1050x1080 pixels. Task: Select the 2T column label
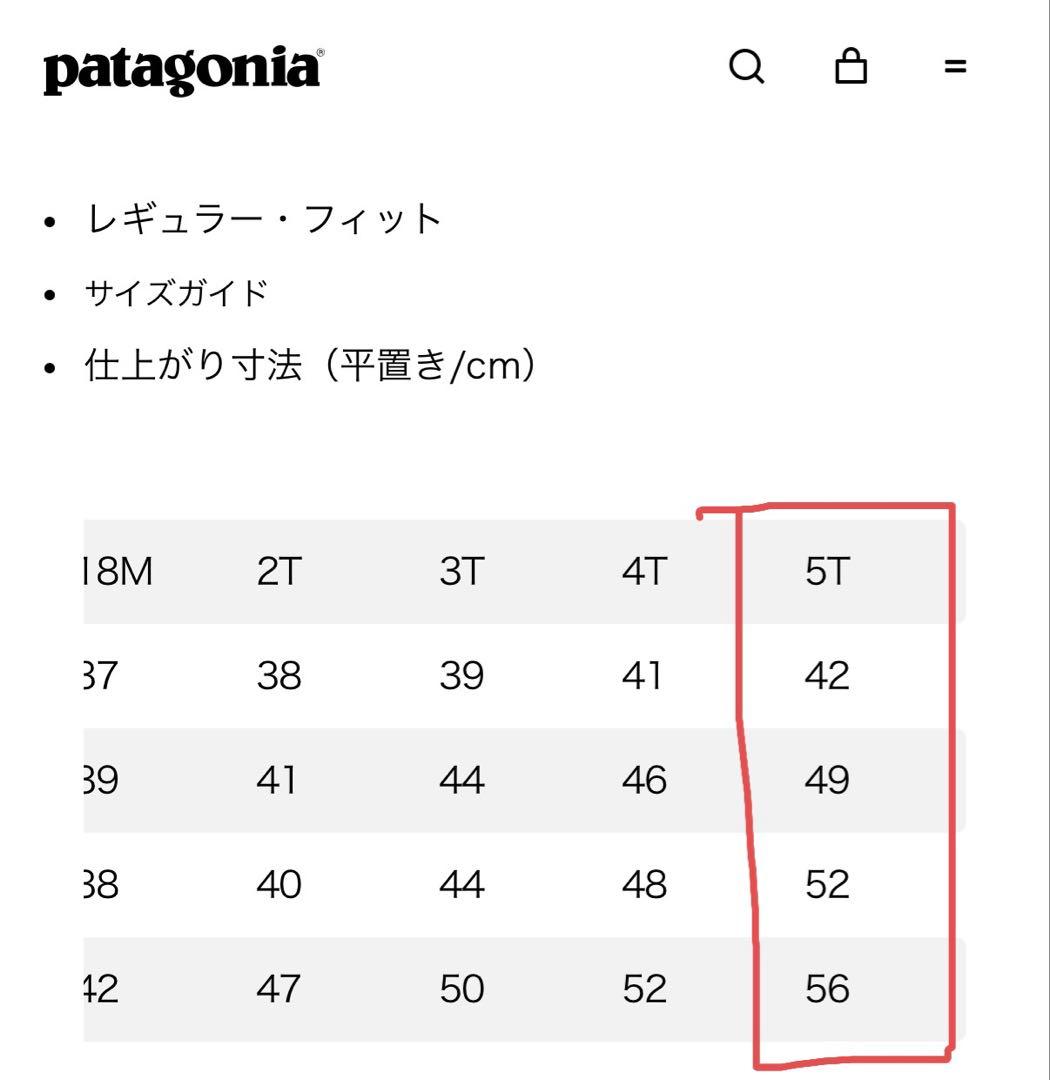[277, 570]
